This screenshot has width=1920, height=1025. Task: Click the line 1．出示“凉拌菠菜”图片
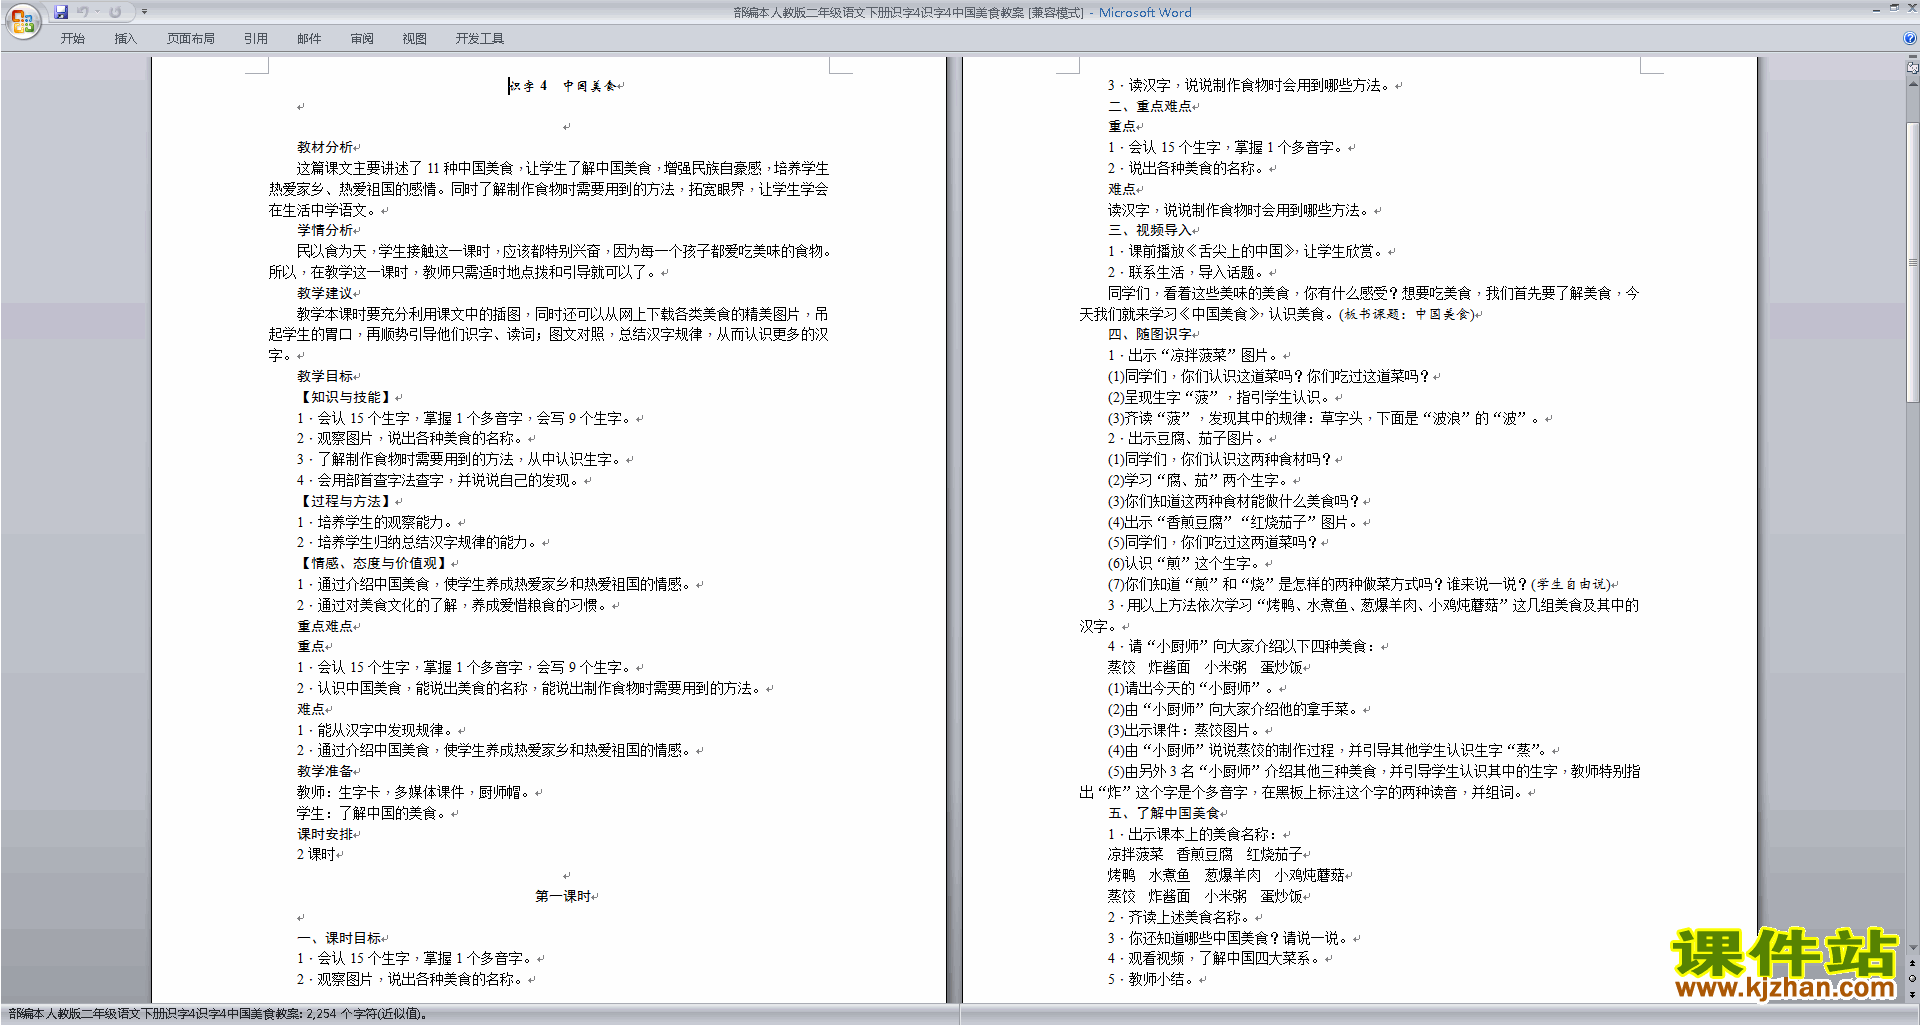tap(1195, 356)
